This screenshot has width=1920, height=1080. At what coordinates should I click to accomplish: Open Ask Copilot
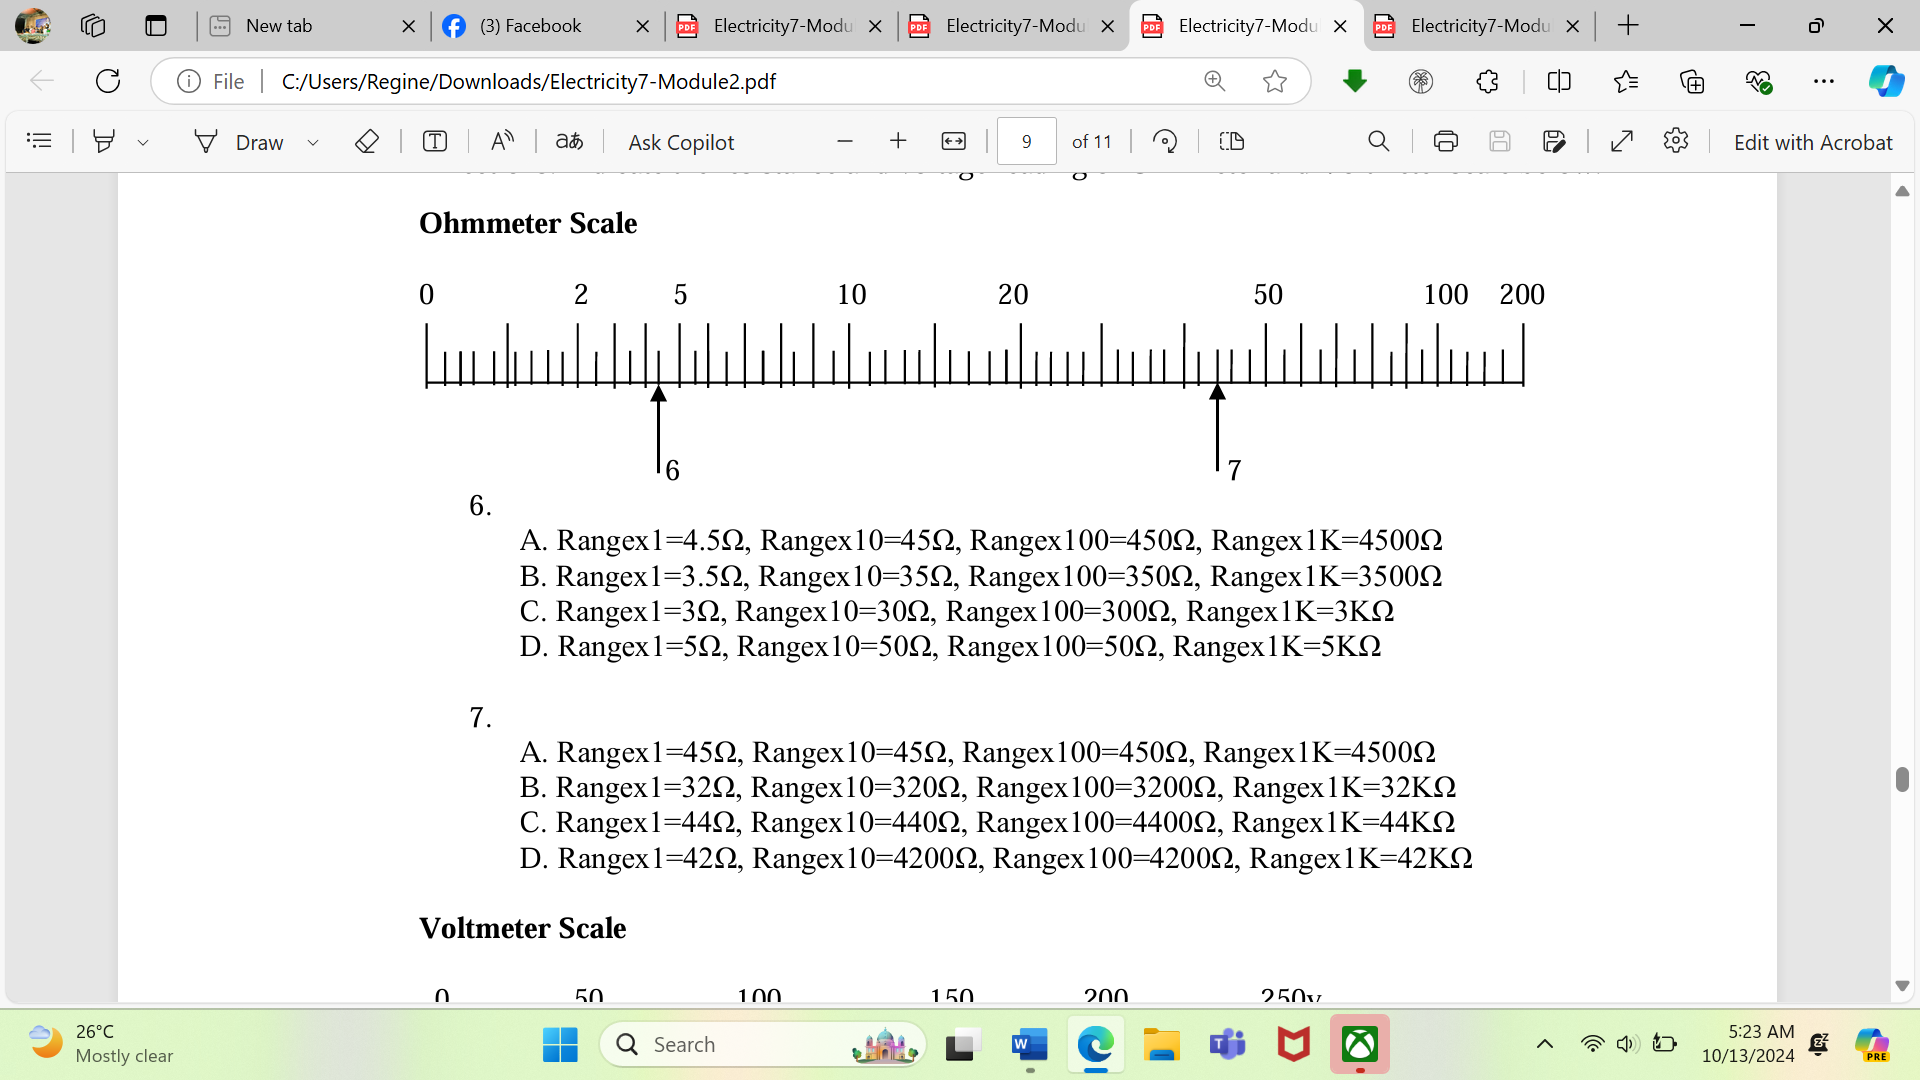click(681, 142)
